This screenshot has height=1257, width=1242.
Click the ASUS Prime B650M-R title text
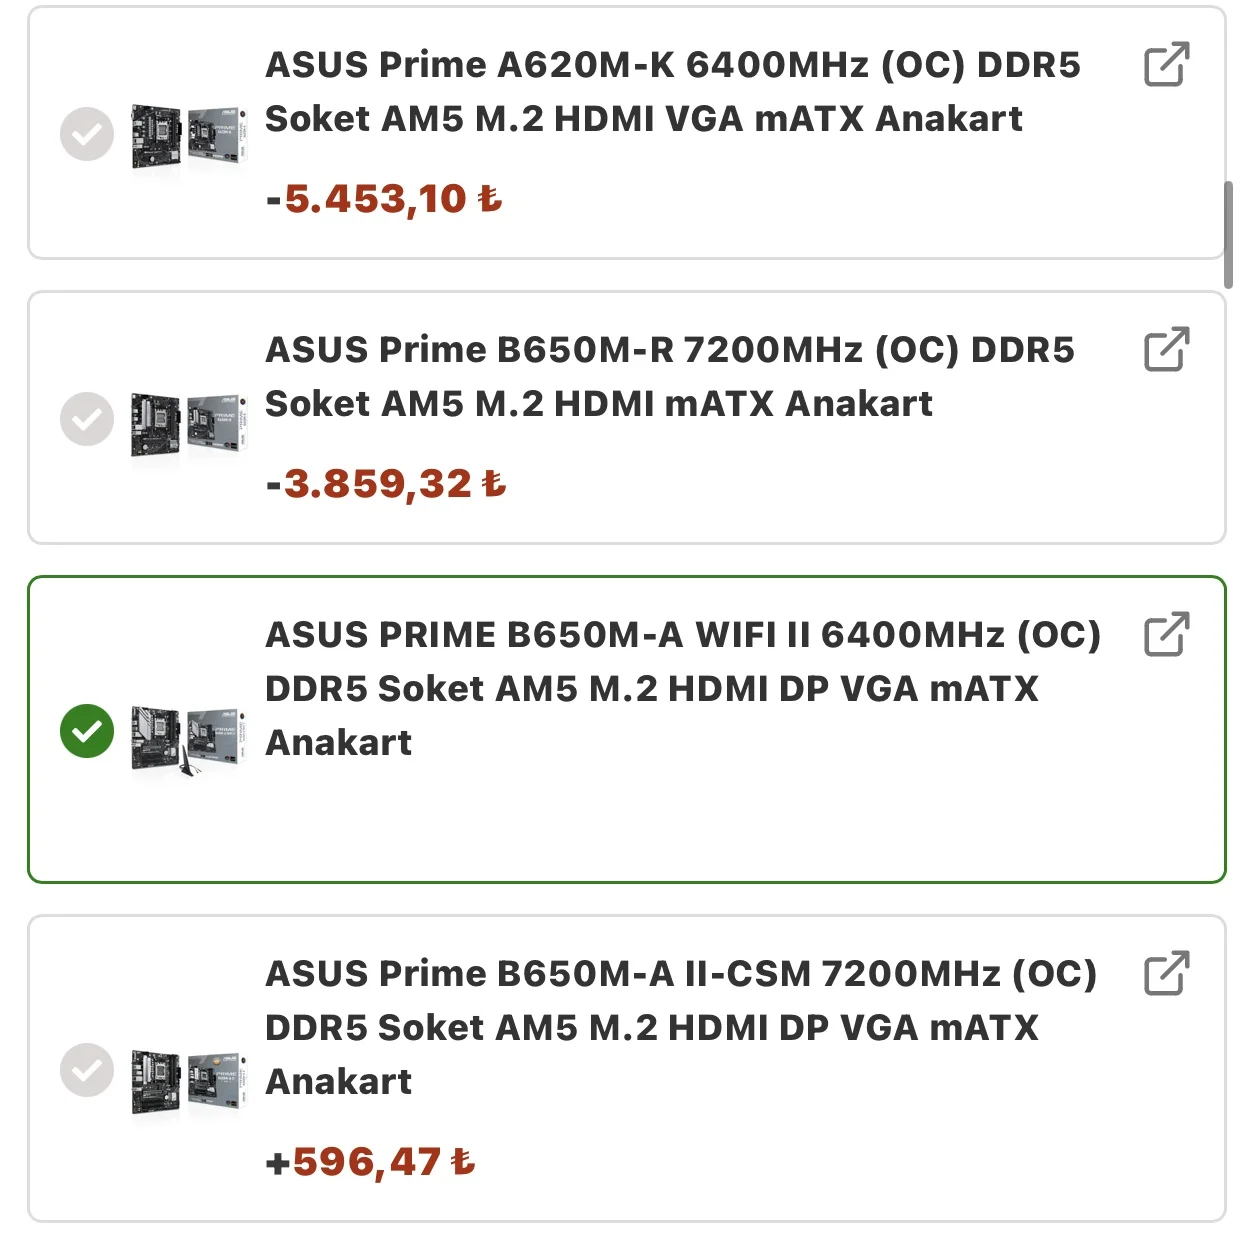coord(668,377)
